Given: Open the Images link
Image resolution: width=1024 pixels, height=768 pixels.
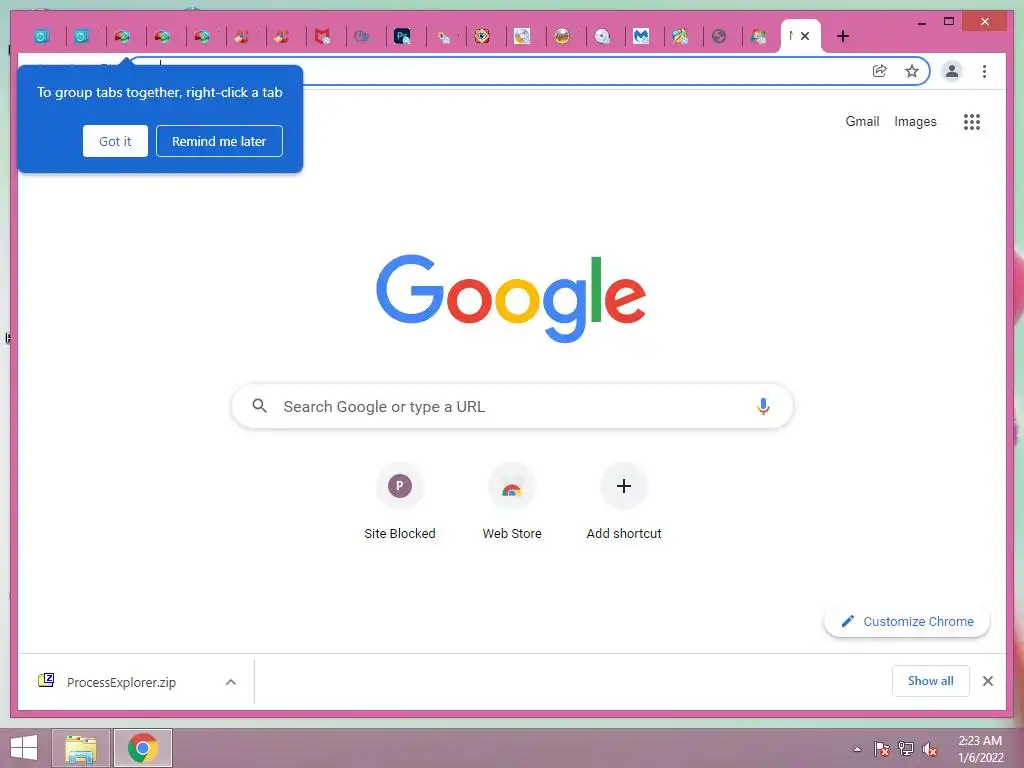Looking at the screenshot, I should pos(915,121).
